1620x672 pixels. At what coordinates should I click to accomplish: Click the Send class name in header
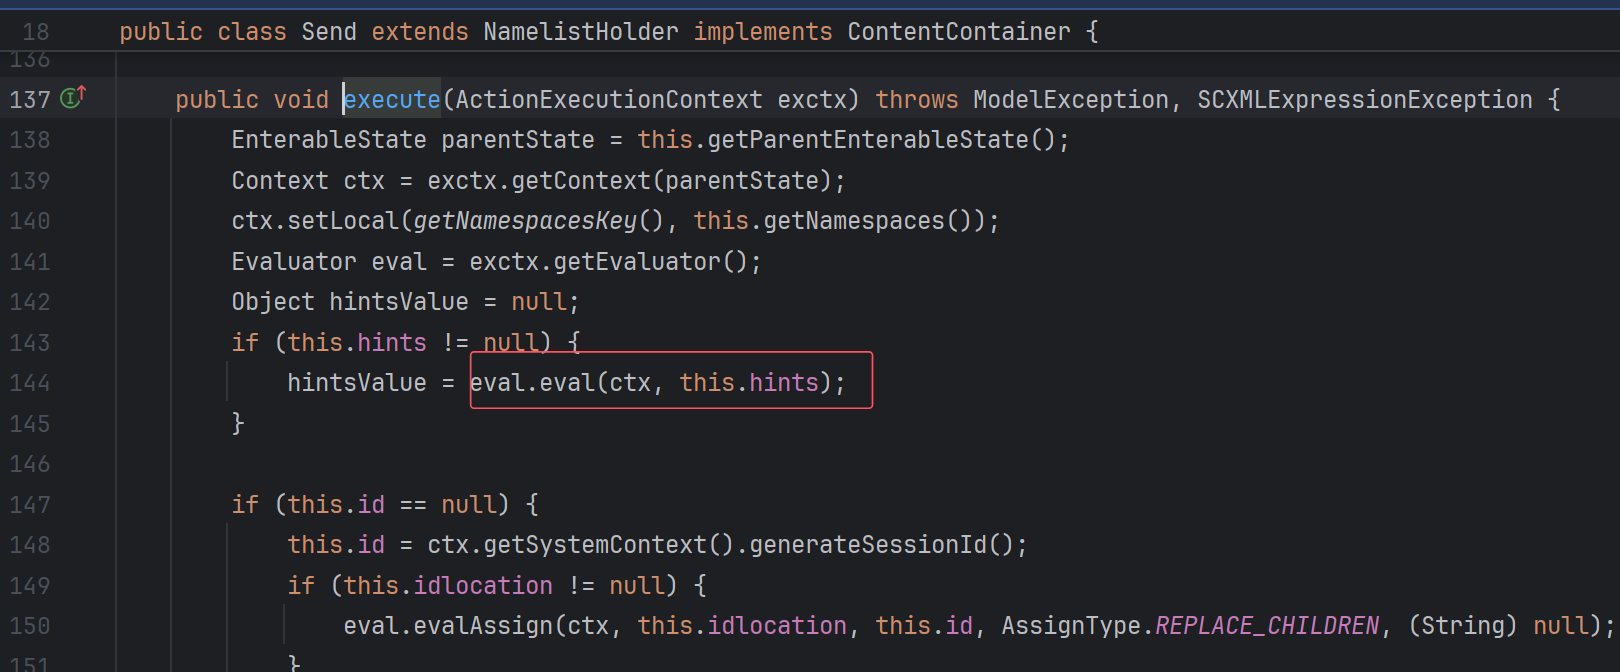click(329, 32)
